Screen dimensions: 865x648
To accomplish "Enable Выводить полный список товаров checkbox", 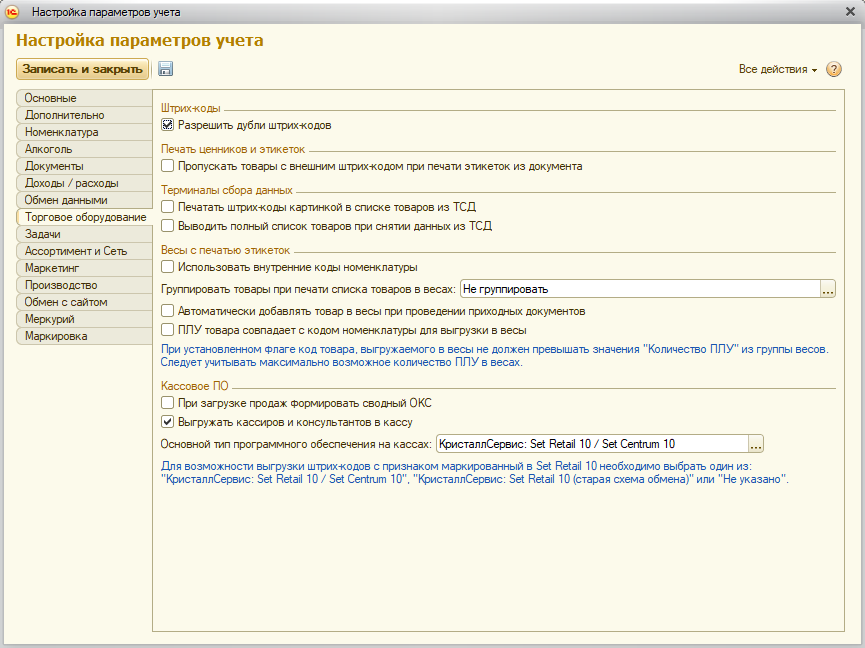I will tap(168, 226).
